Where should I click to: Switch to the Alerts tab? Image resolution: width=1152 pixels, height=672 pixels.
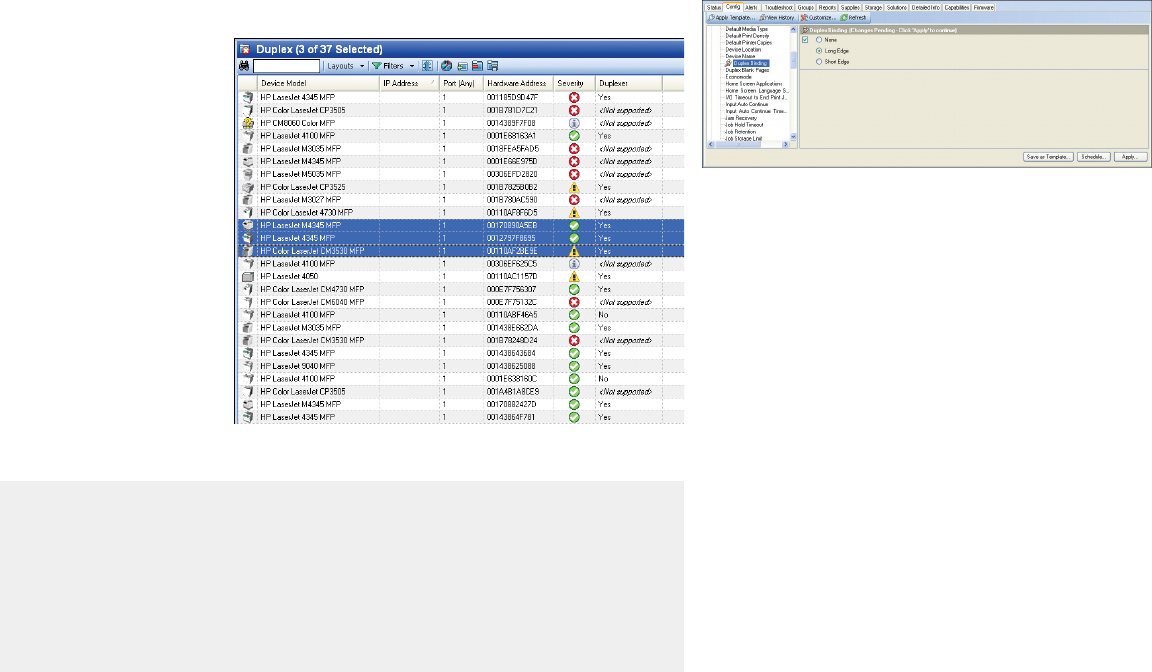pos(751,7)
